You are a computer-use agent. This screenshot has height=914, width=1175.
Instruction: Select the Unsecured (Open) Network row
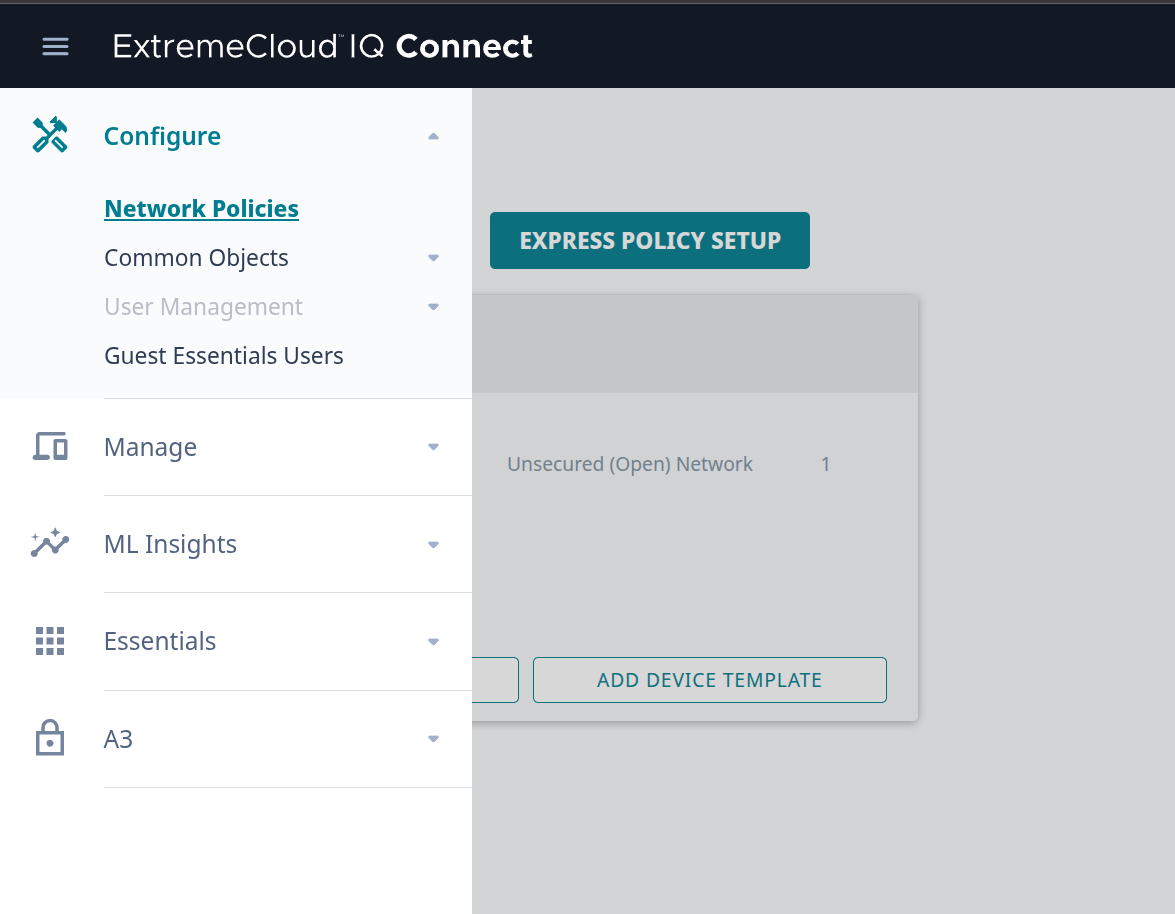point(630,464)
